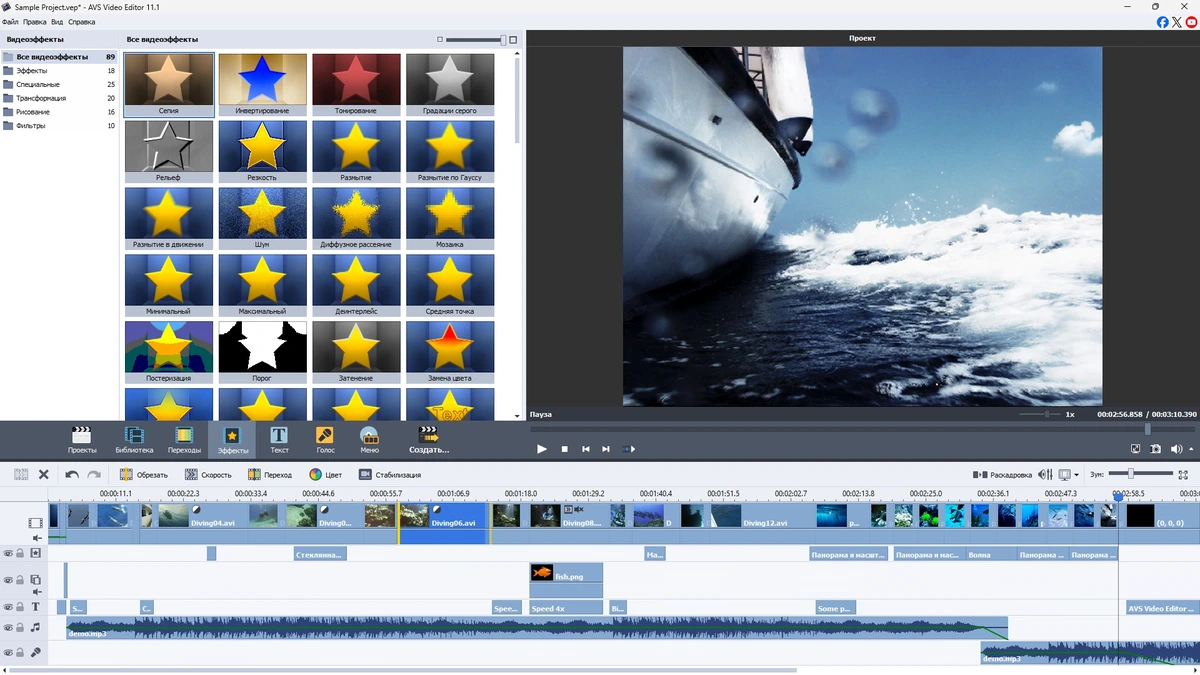Image resolution: width=1200 pixels, height=675 pixels.
Task: Toggle visibility of the video effects track
Action: point(8,553)
